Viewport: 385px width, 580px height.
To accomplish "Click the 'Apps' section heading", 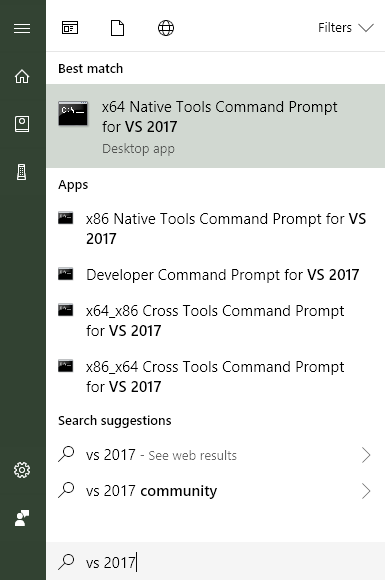I will coord(73,185).
